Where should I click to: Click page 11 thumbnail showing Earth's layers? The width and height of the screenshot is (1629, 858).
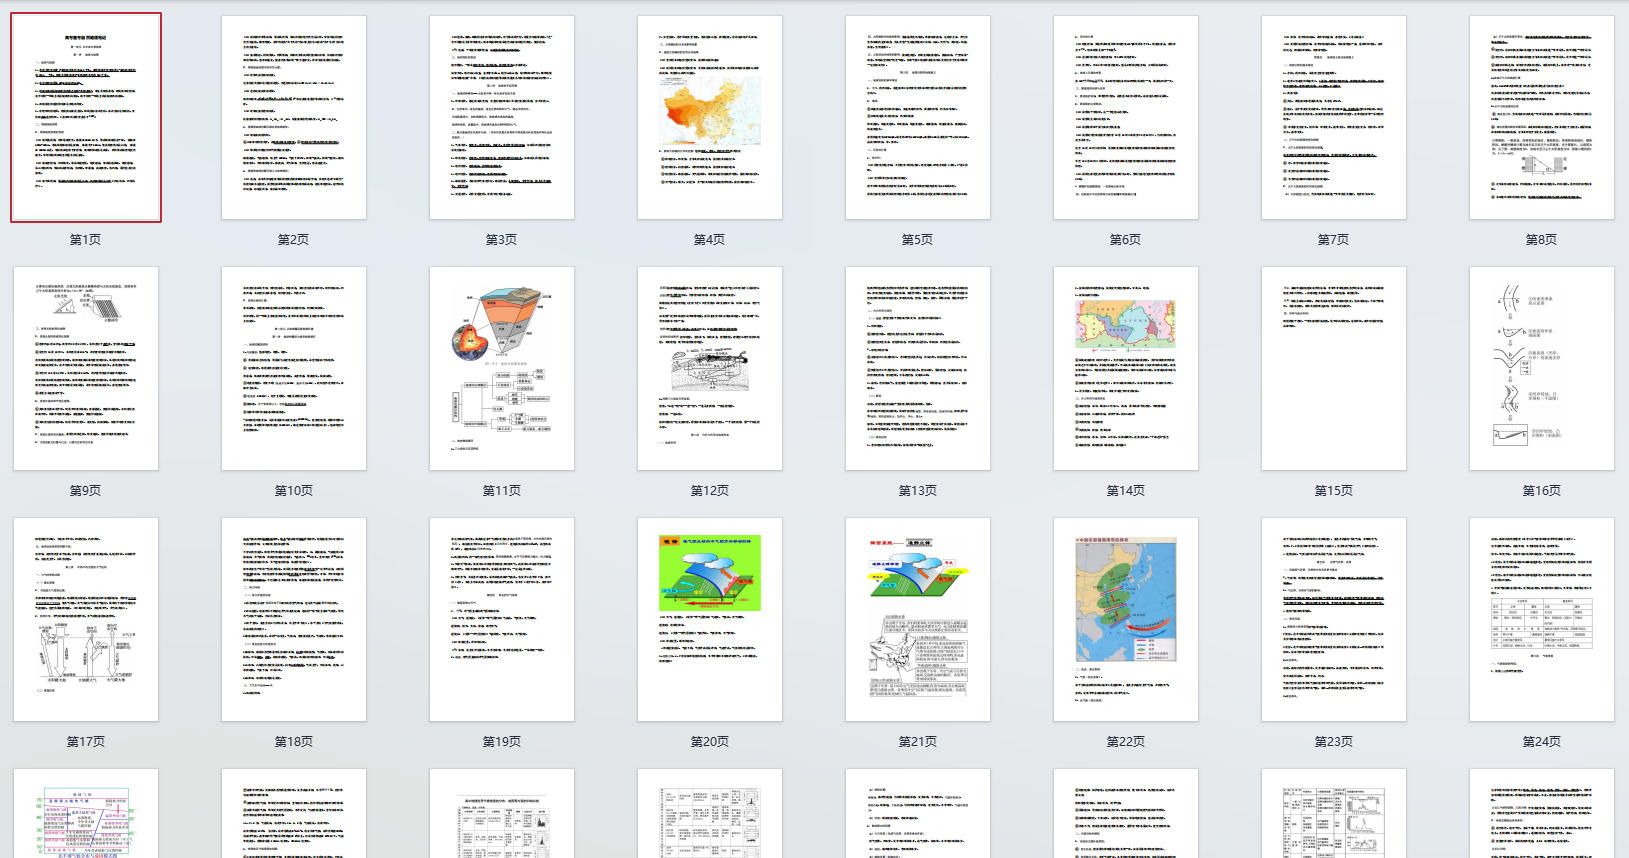(x=502, y=368)
